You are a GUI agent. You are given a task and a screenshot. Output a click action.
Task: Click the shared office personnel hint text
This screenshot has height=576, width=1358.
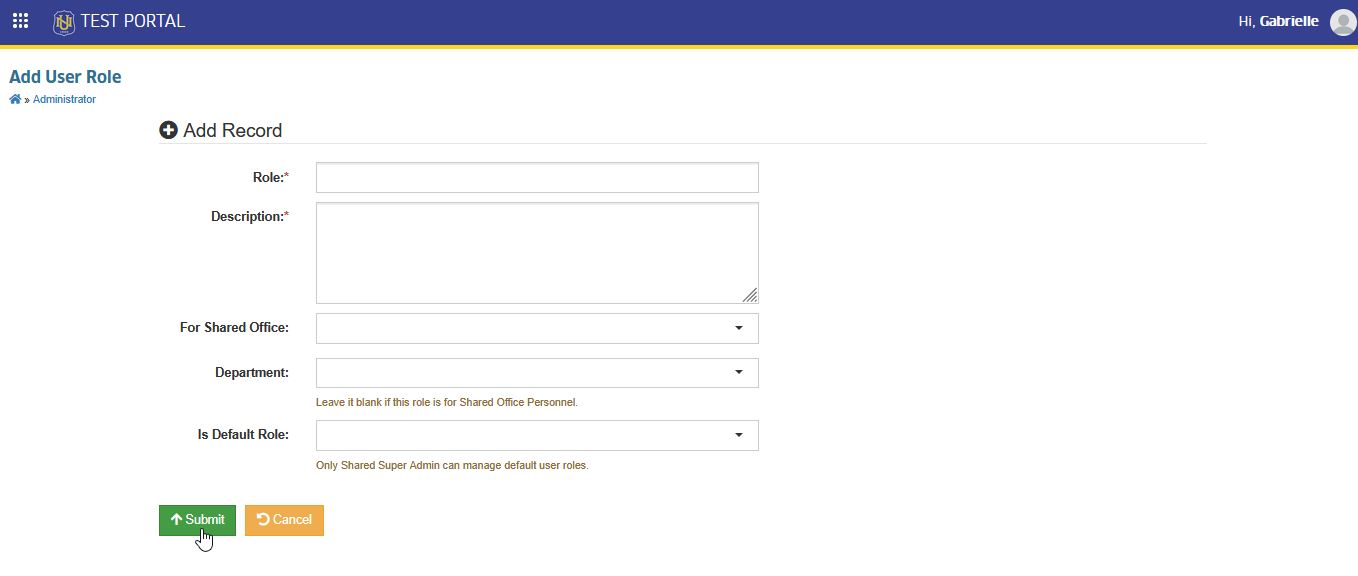pos(447,403)
